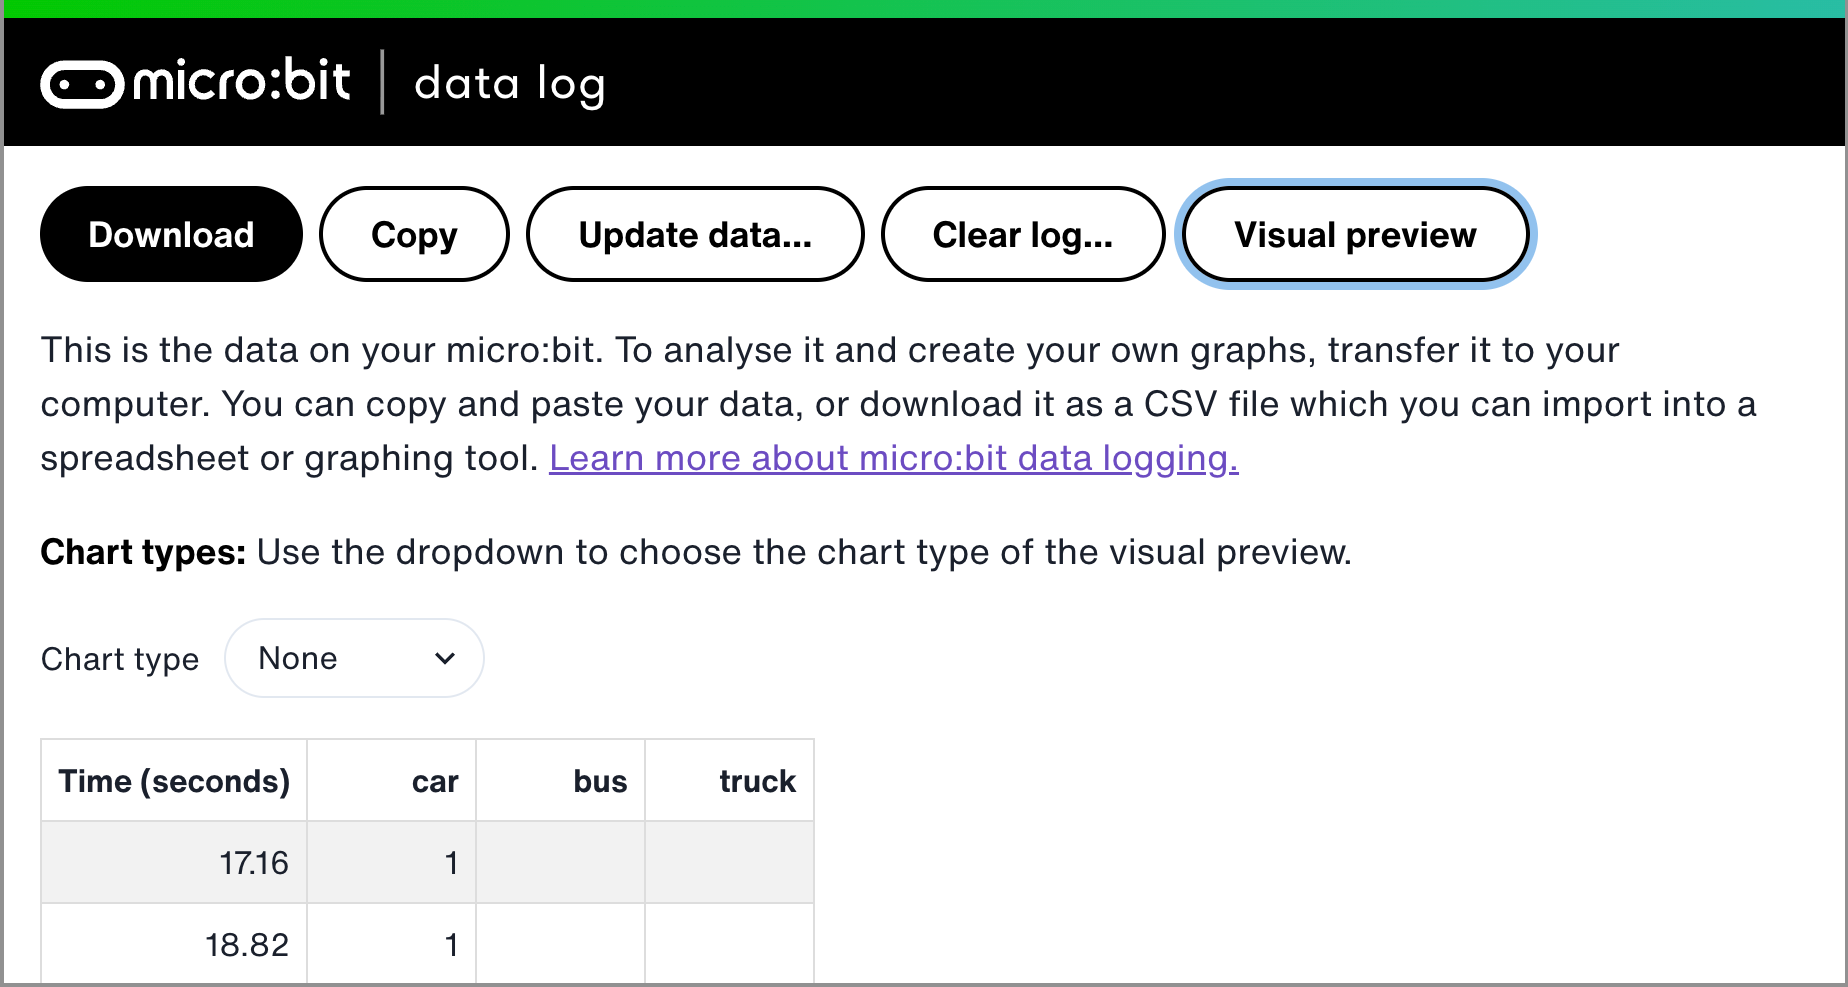The image size is (1848, 987).
Task: Open the Learn more about data logging link
Action: [x=893, y=457]
